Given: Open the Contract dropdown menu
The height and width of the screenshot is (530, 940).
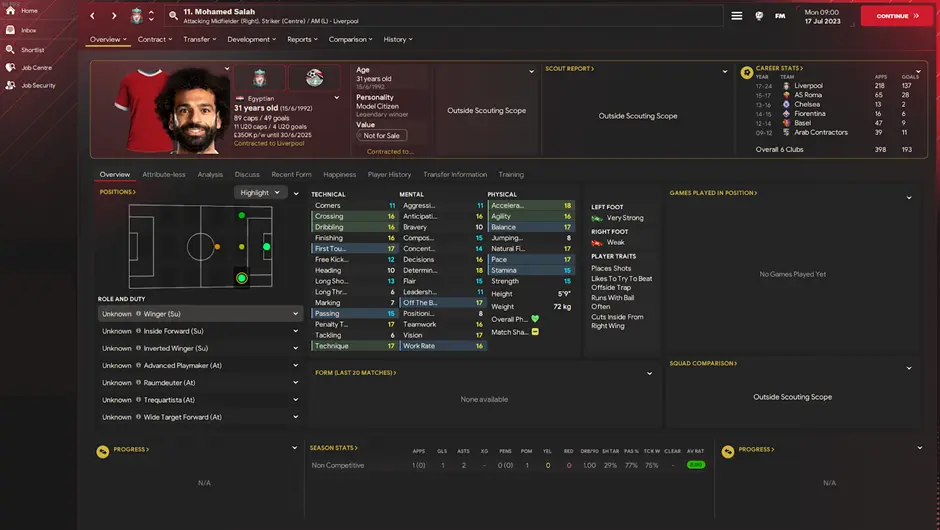Looking at the screenshot, I should (x=155, y=40).
